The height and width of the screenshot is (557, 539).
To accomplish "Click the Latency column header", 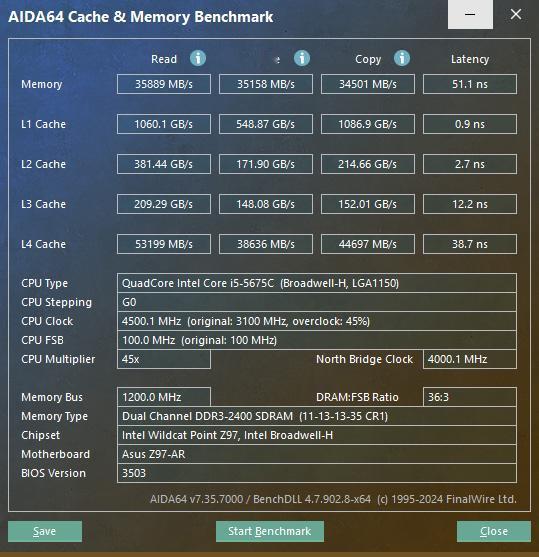I will click(470, 59).
